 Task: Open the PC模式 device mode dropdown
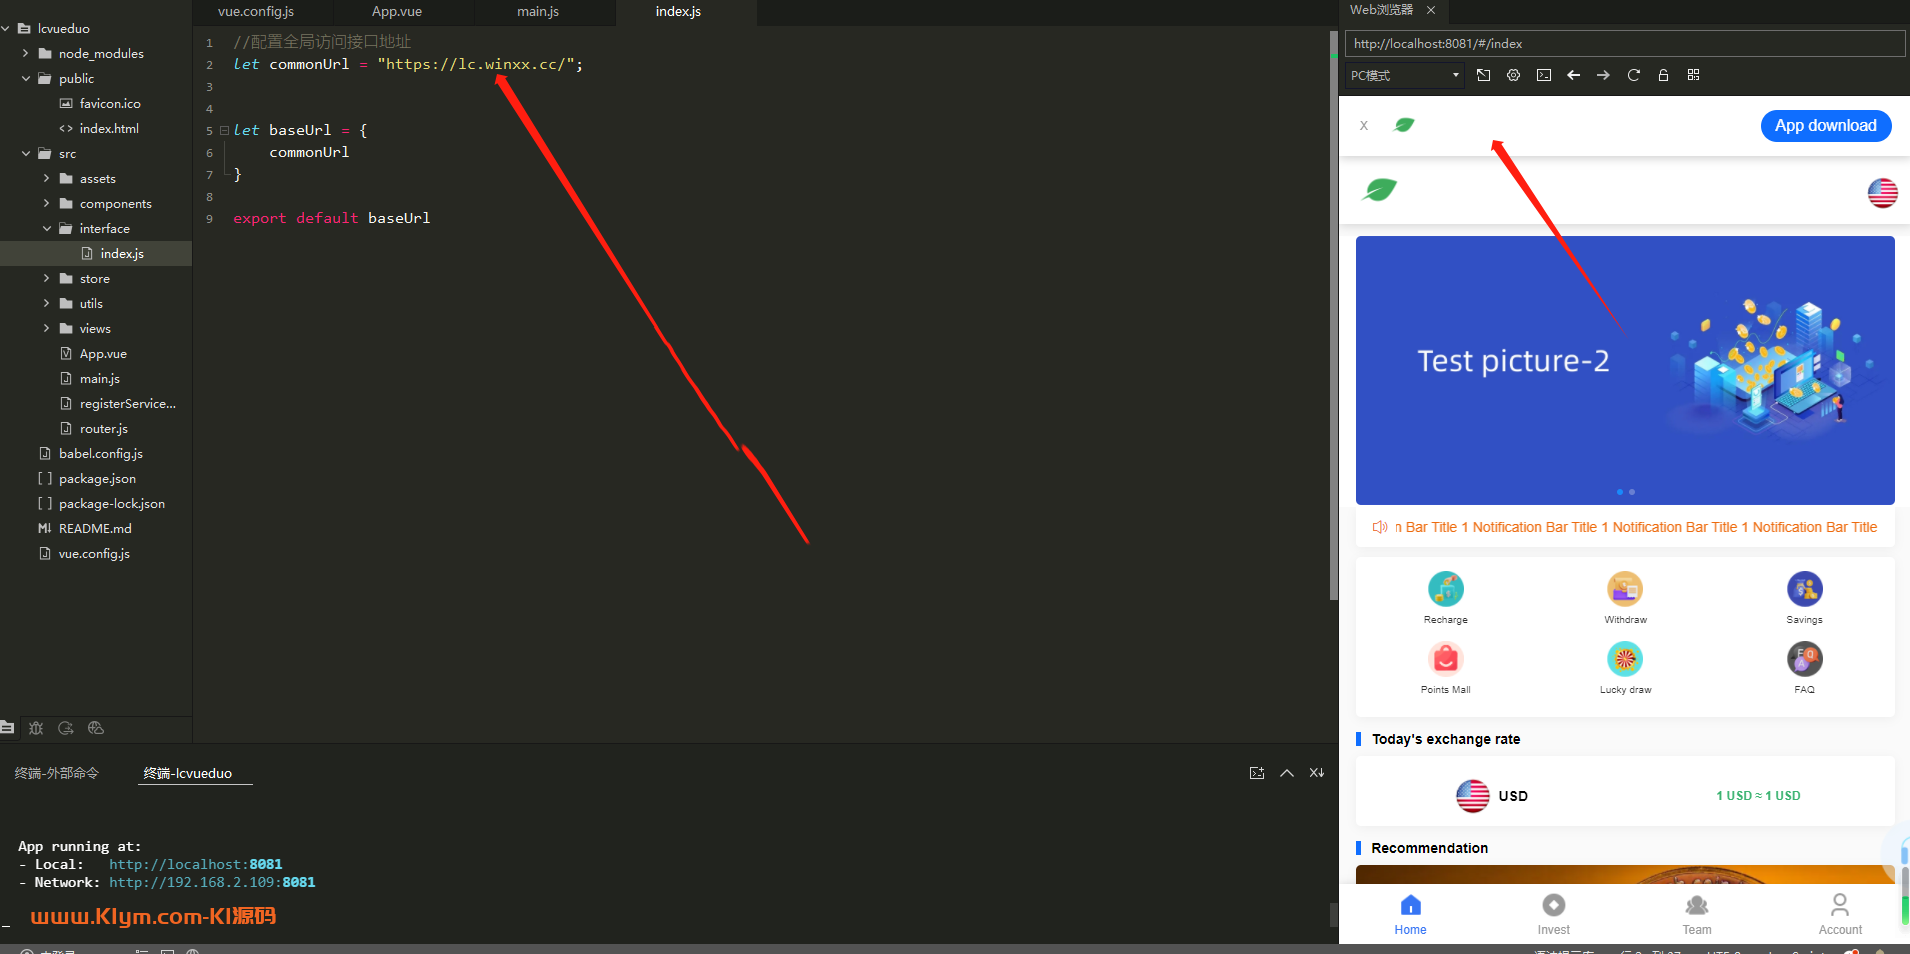pos(1404,75)
